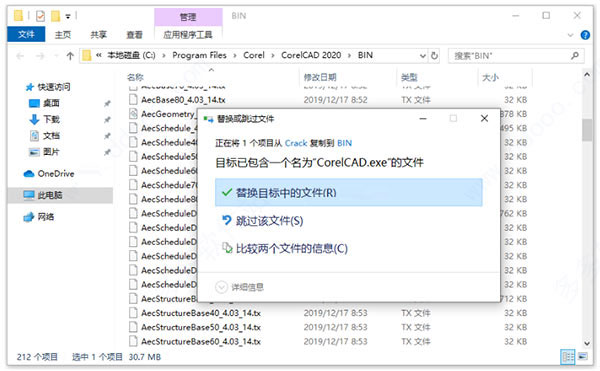Open the 主页 ribbon tab

coord(63,35)
